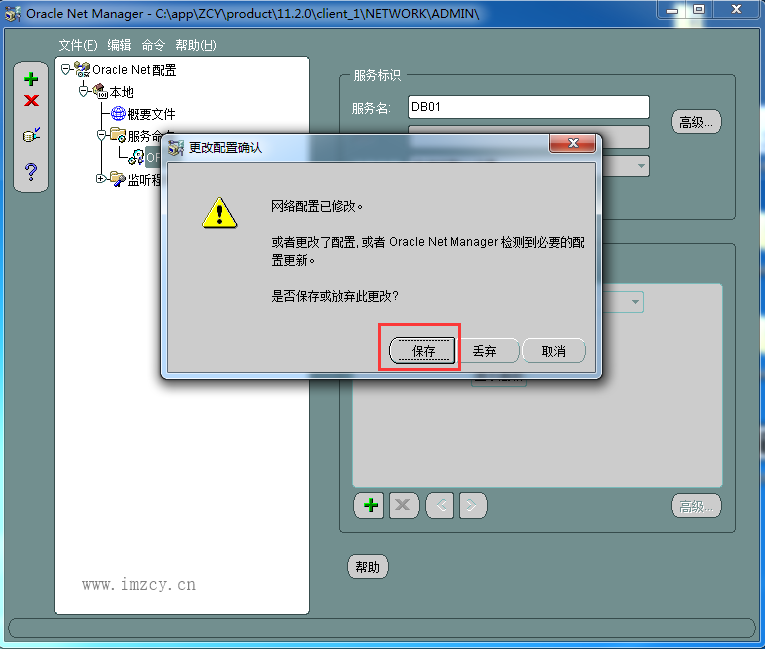Click the 服务名 input field containing DB01
765x649 pixels.
[529, 107]
